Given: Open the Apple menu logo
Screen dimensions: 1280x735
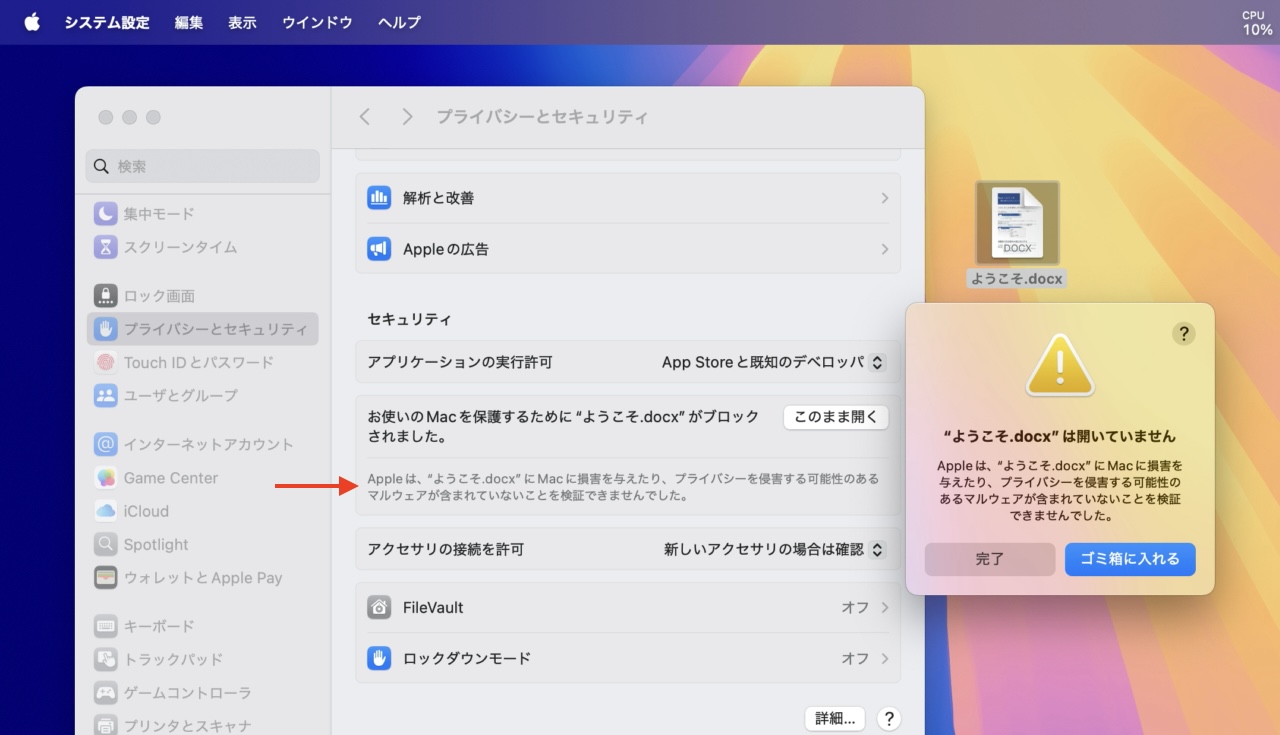Looking at the screenshot, I should coord(32,22).
